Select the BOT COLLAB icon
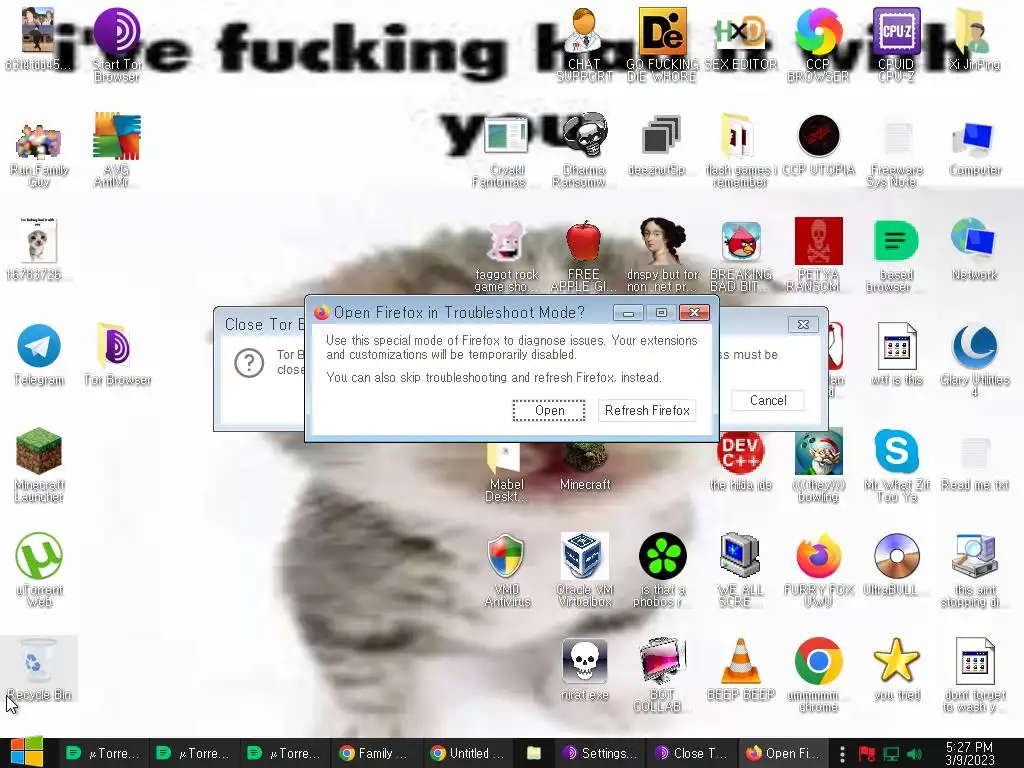 [x=661, y=674]
